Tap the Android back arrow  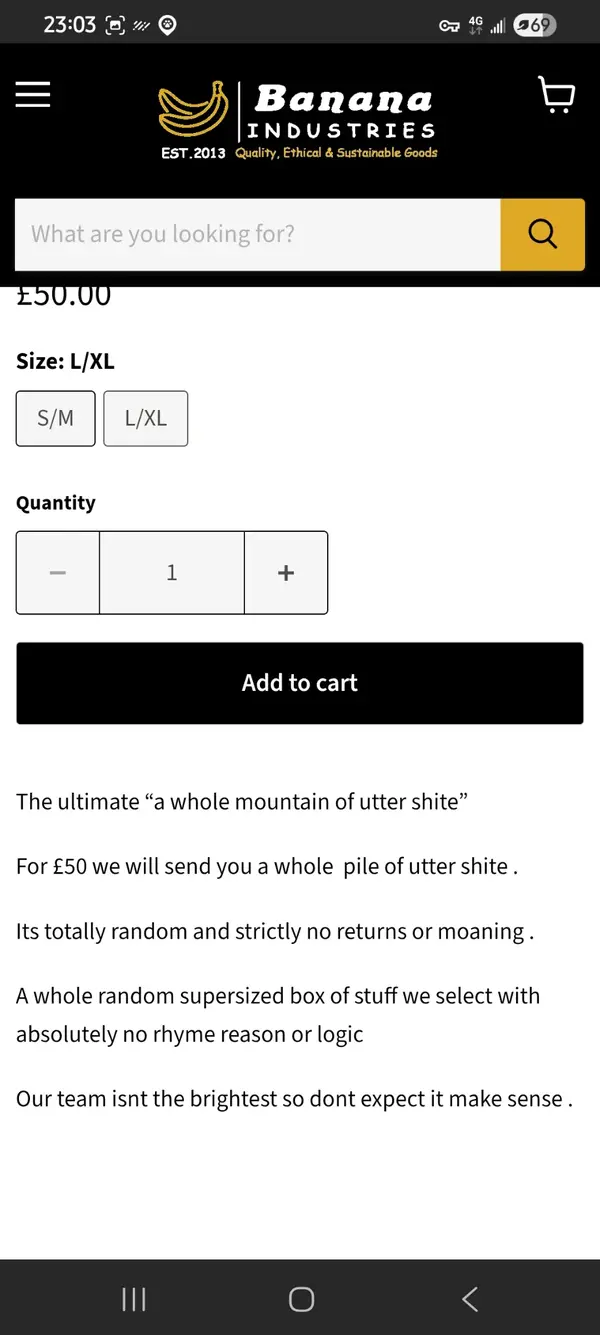[470, 1298]
